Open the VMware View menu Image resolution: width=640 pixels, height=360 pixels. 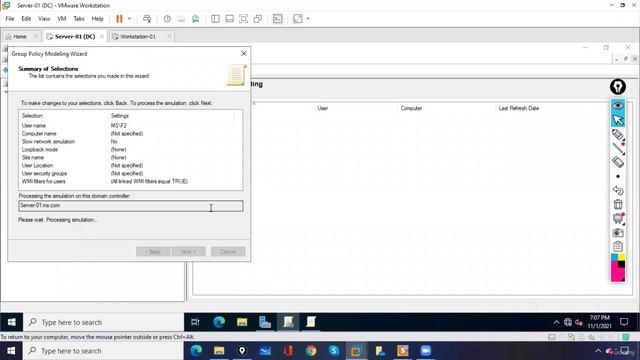[44, 19]
